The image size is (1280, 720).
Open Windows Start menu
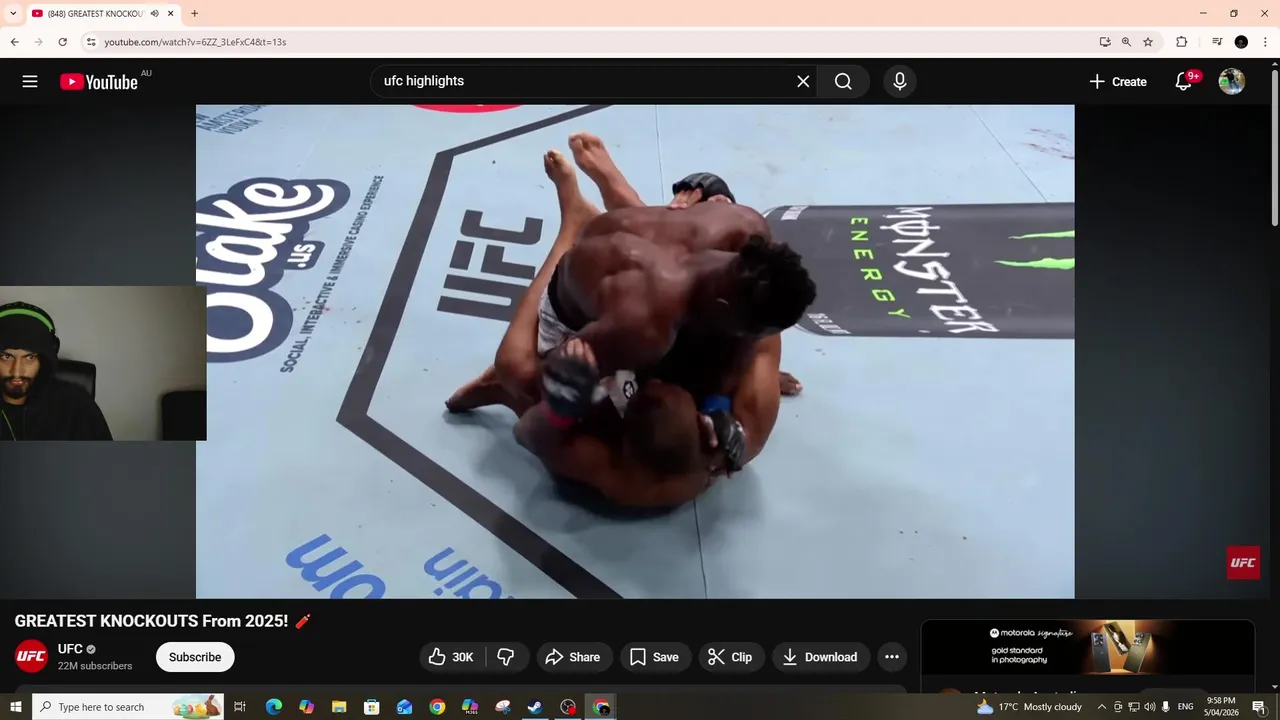tap(15, 707)
